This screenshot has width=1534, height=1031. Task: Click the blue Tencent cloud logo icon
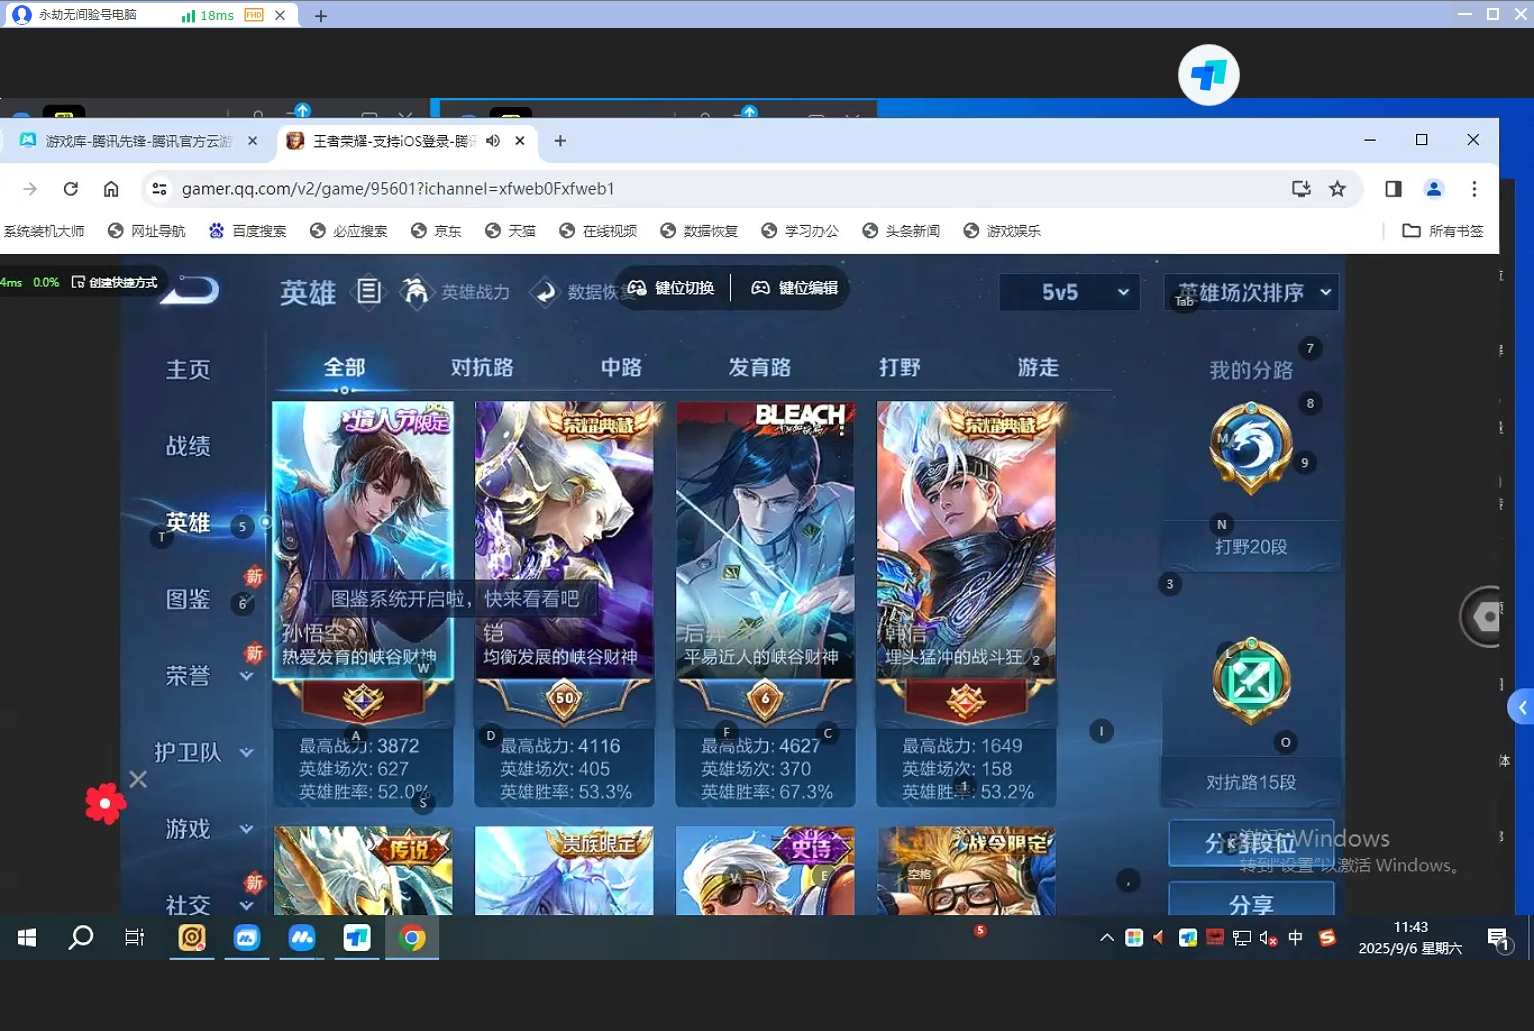(1208, 75)
